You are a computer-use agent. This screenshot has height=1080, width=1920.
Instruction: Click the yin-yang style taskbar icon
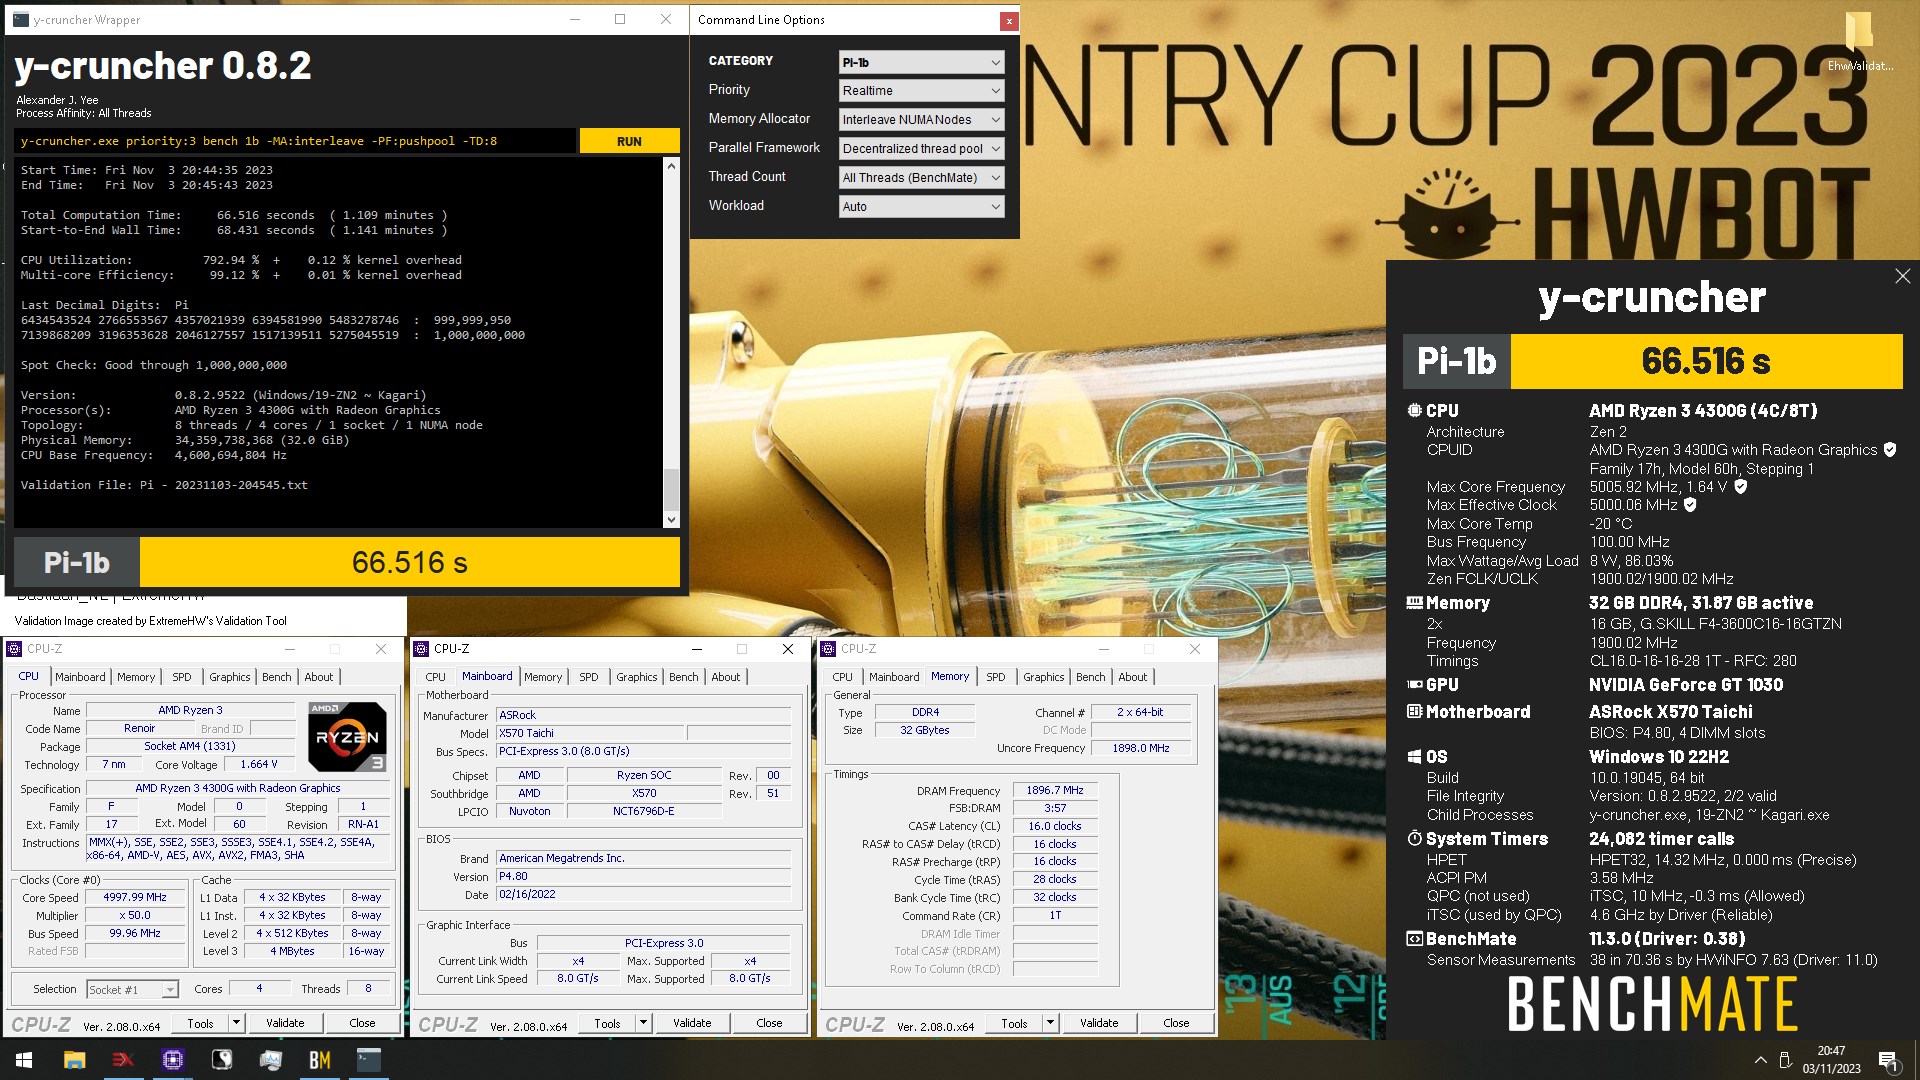pyautogui.click(x=221, y=1060)
